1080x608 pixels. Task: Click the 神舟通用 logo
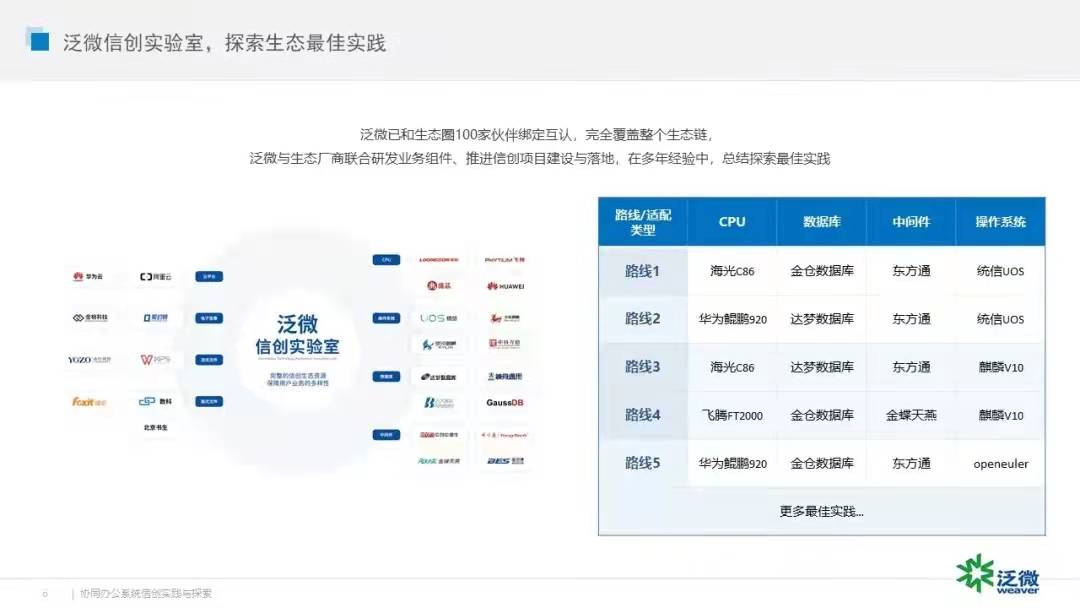click(505, 377)
